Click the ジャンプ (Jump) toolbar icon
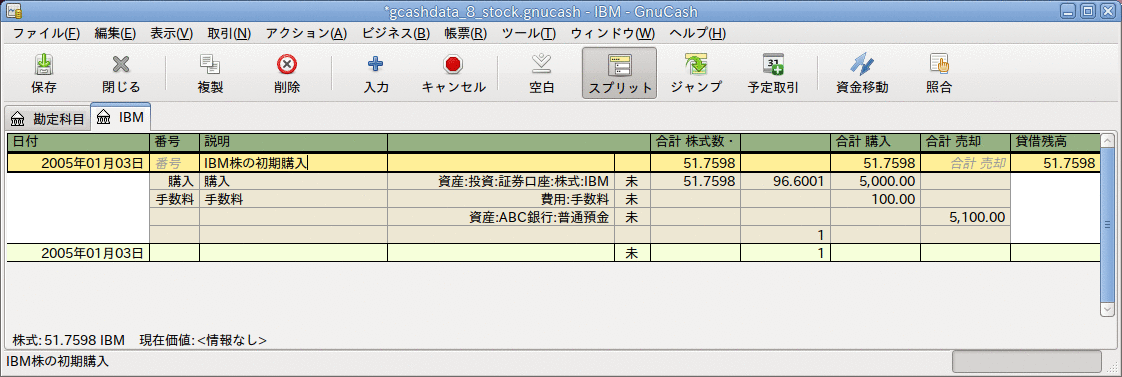 pyautogui.click(x=696, y=65)
